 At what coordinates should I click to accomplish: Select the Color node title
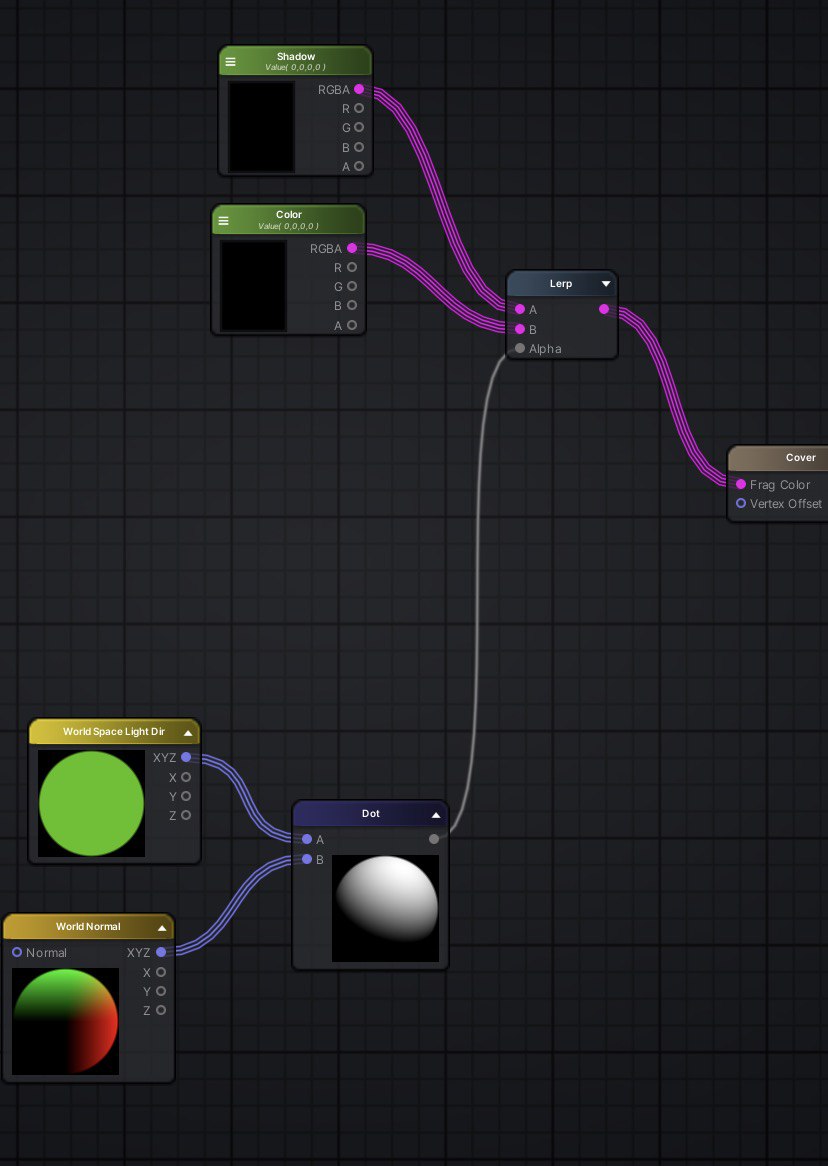coord(289,215)
